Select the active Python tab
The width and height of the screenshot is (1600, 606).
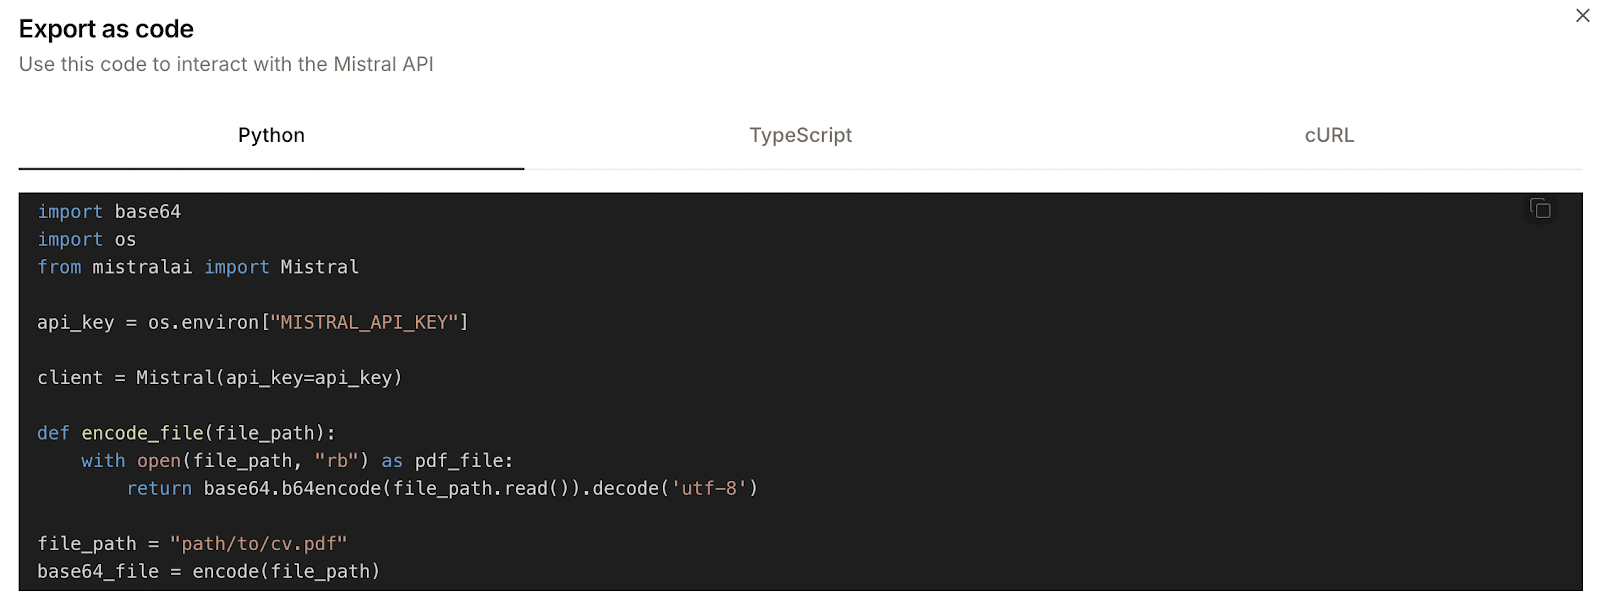tap(270, 135)
